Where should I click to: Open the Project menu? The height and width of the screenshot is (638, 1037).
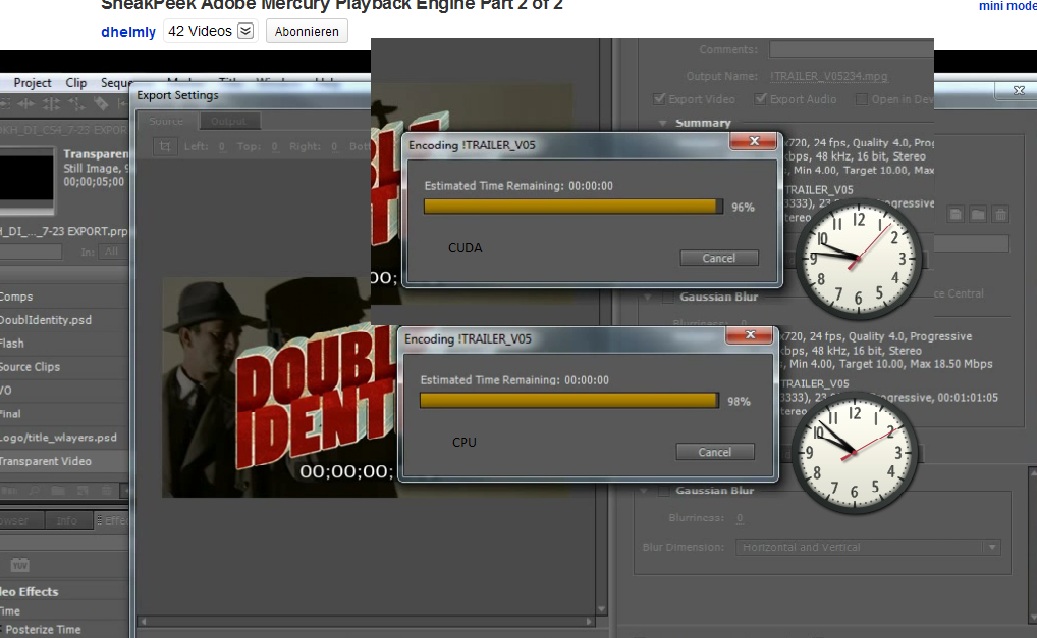pyautogui.click(x=32, y=83)
